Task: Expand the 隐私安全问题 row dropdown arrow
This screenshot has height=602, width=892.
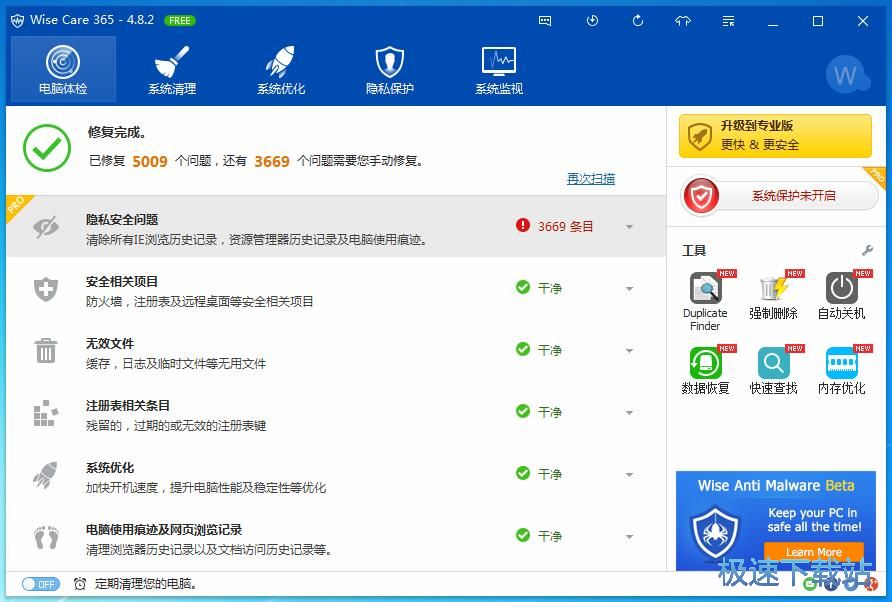Action: pyautogui.click(x=629, y=227)
